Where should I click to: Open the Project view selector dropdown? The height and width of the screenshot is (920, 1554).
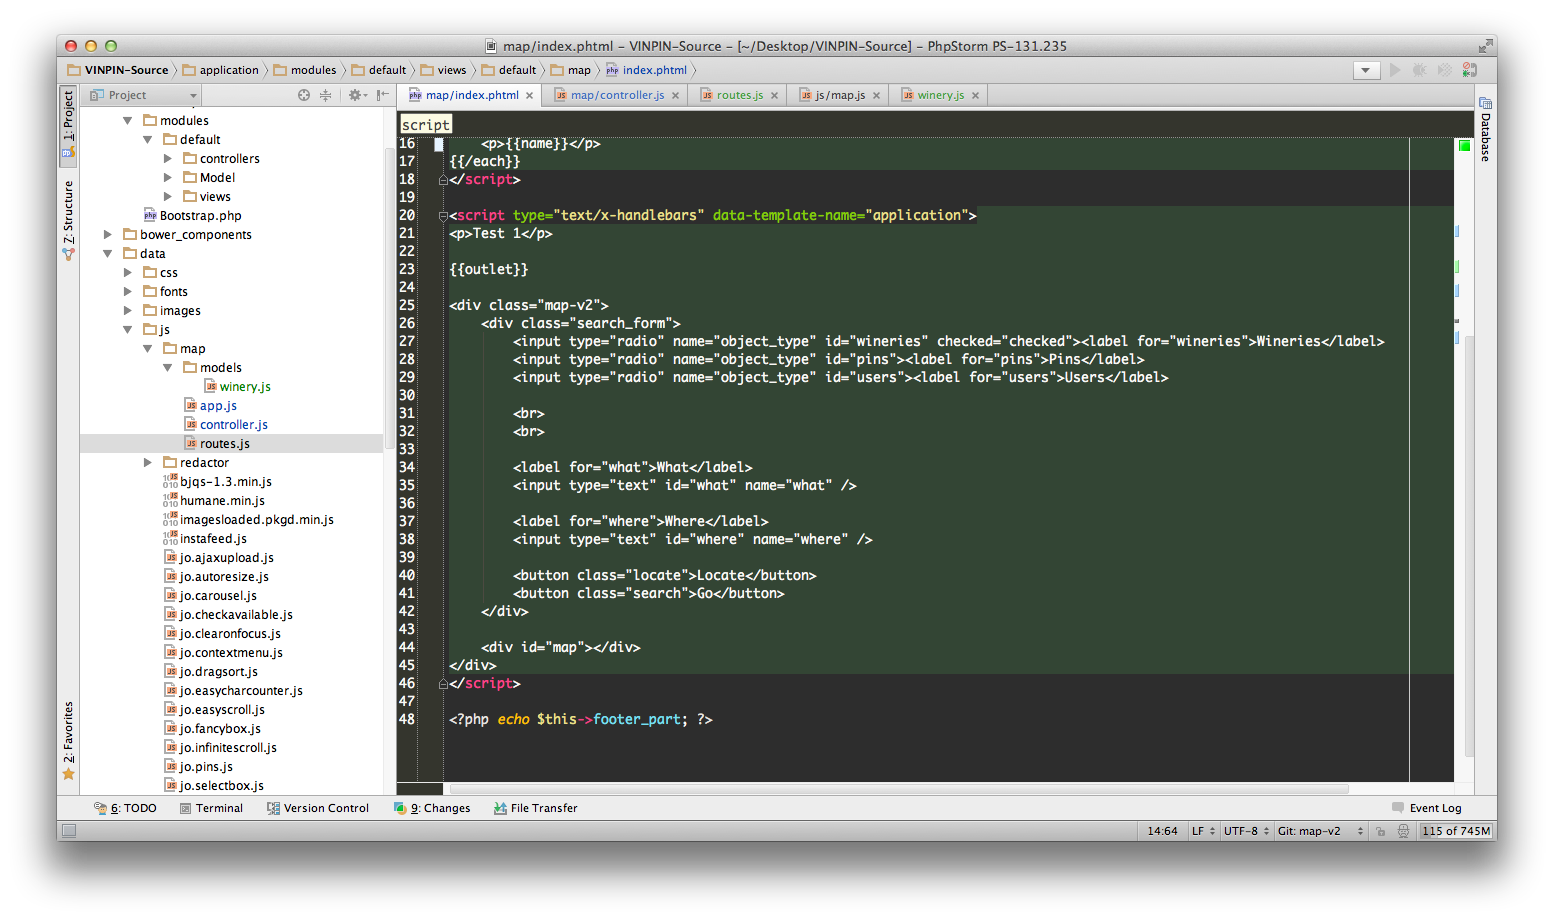pos(145,95)
